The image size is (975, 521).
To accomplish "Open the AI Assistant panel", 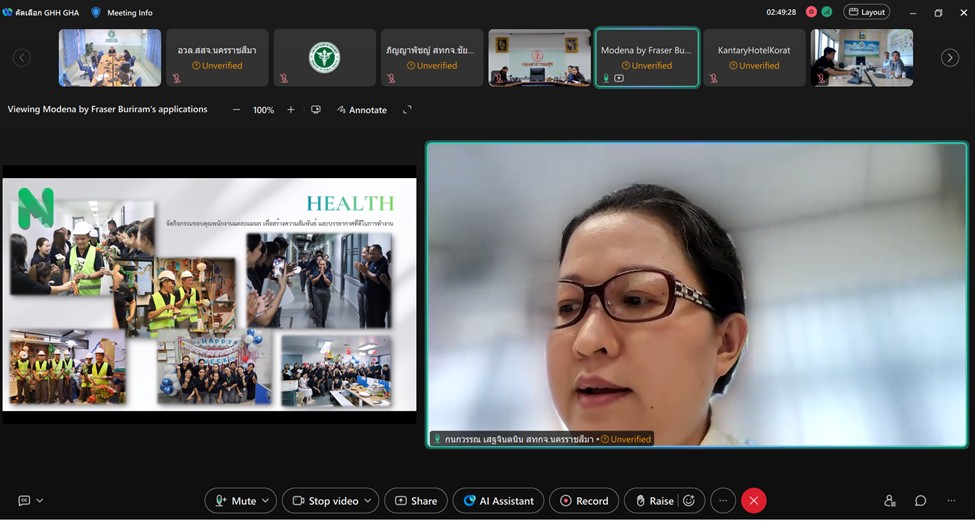I will click(x=498, y=501).
